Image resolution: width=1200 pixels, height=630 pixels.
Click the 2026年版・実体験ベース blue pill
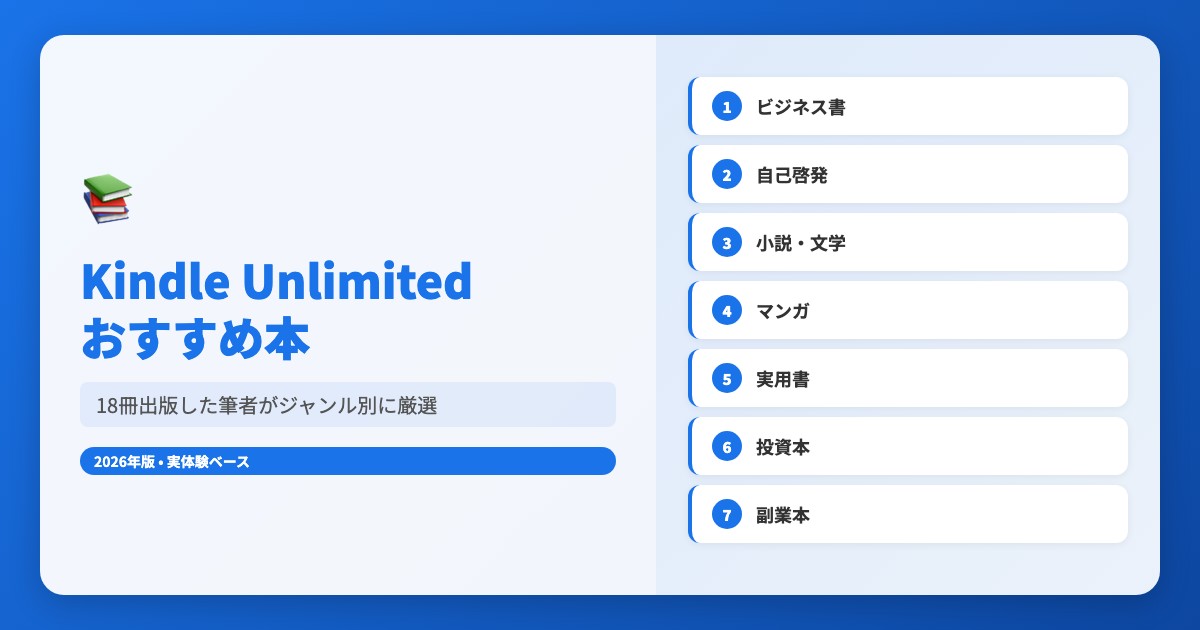[x=347, y=461]
